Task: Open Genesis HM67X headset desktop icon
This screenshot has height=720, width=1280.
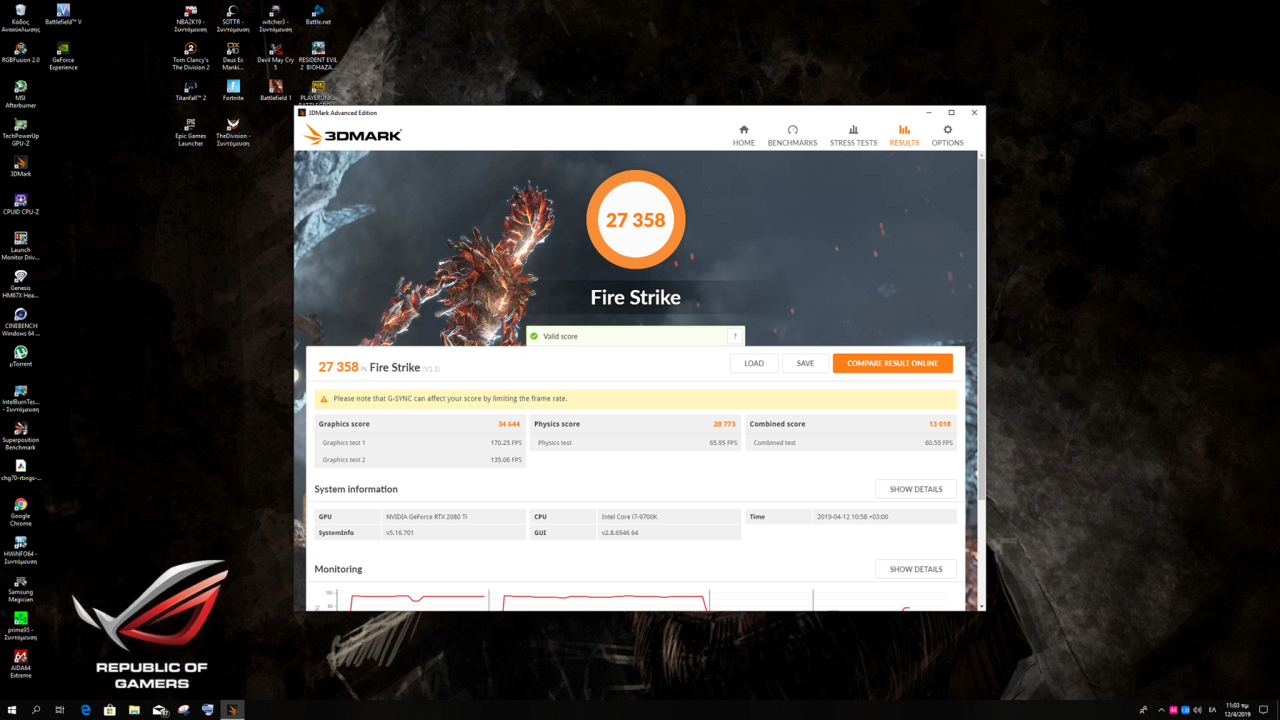Action: 20,284
